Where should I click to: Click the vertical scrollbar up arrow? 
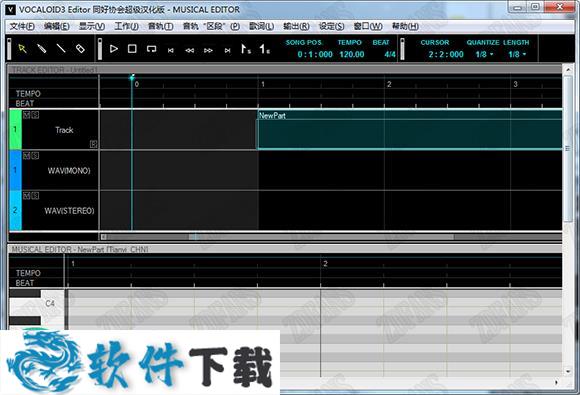[568, 70]
